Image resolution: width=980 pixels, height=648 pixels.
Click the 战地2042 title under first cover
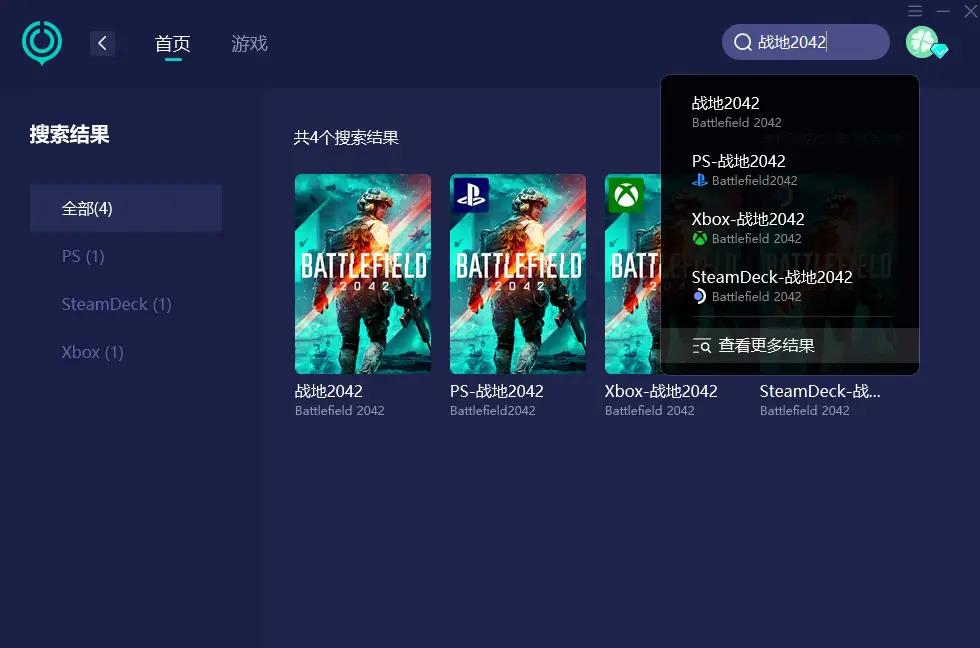[329, 391]
